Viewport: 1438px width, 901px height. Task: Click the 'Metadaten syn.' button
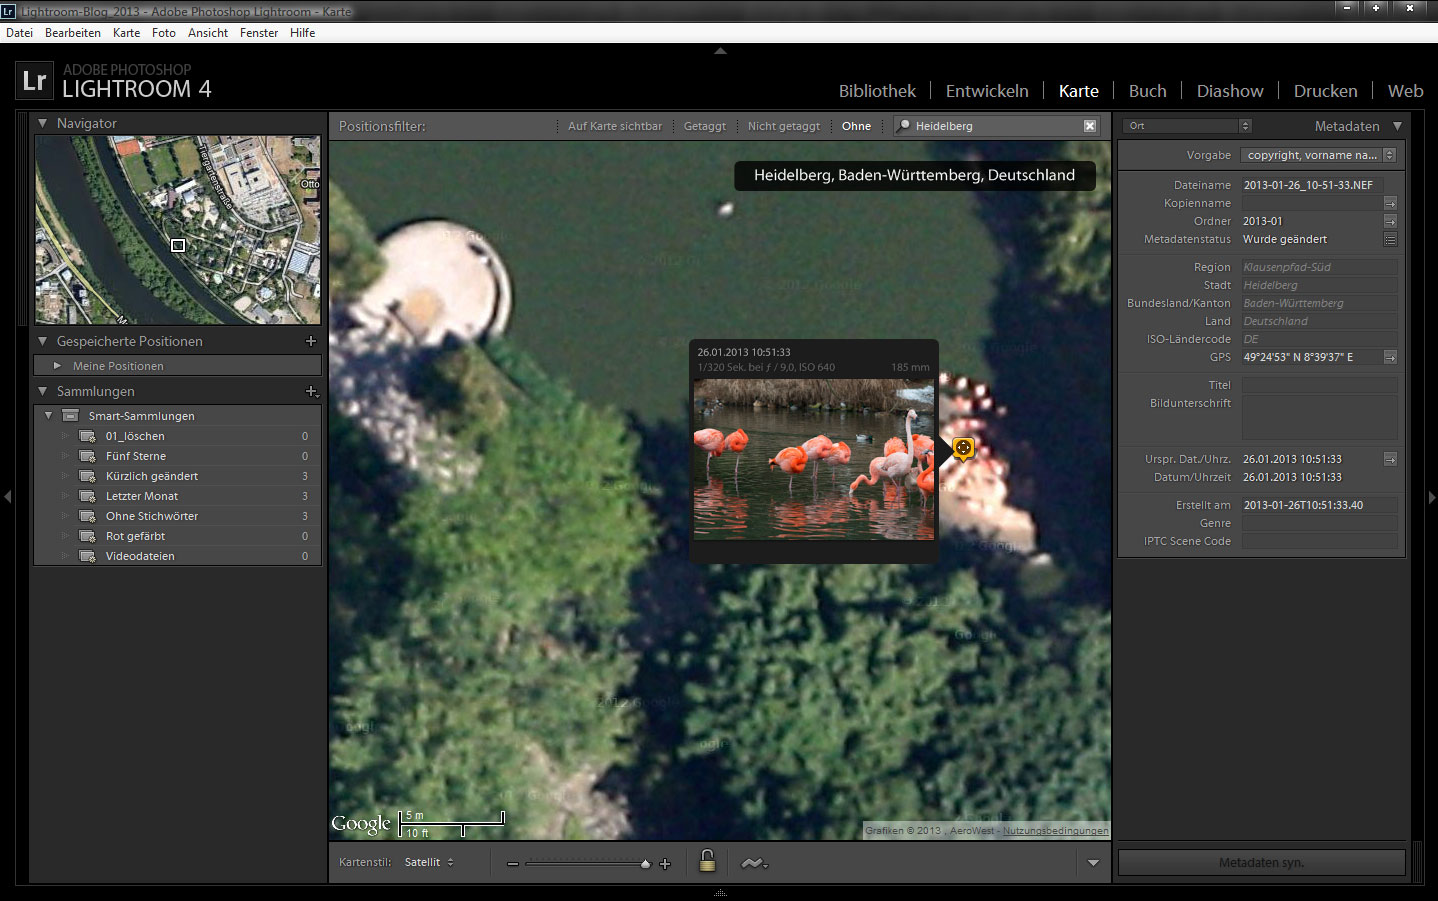(x=1261, y=862)
